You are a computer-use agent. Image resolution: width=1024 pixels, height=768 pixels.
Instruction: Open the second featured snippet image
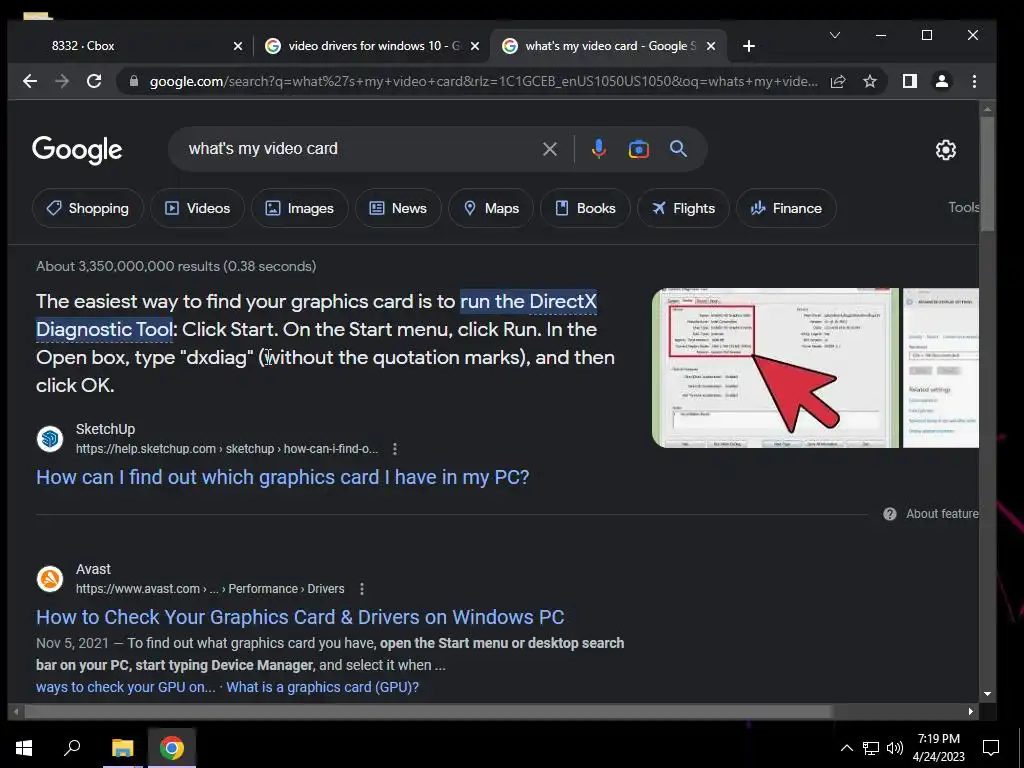click(x=940, y=368)
